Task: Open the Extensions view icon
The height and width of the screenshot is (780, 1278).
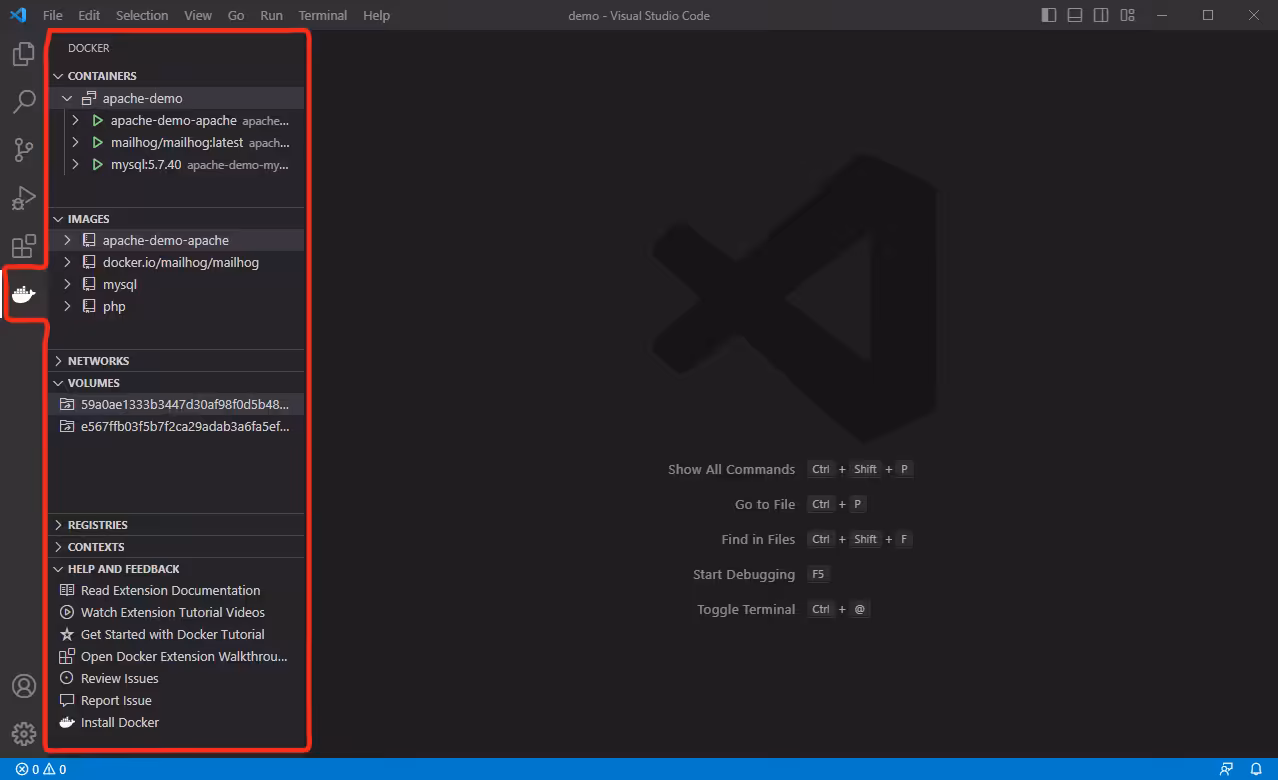Action: (23, 246)
